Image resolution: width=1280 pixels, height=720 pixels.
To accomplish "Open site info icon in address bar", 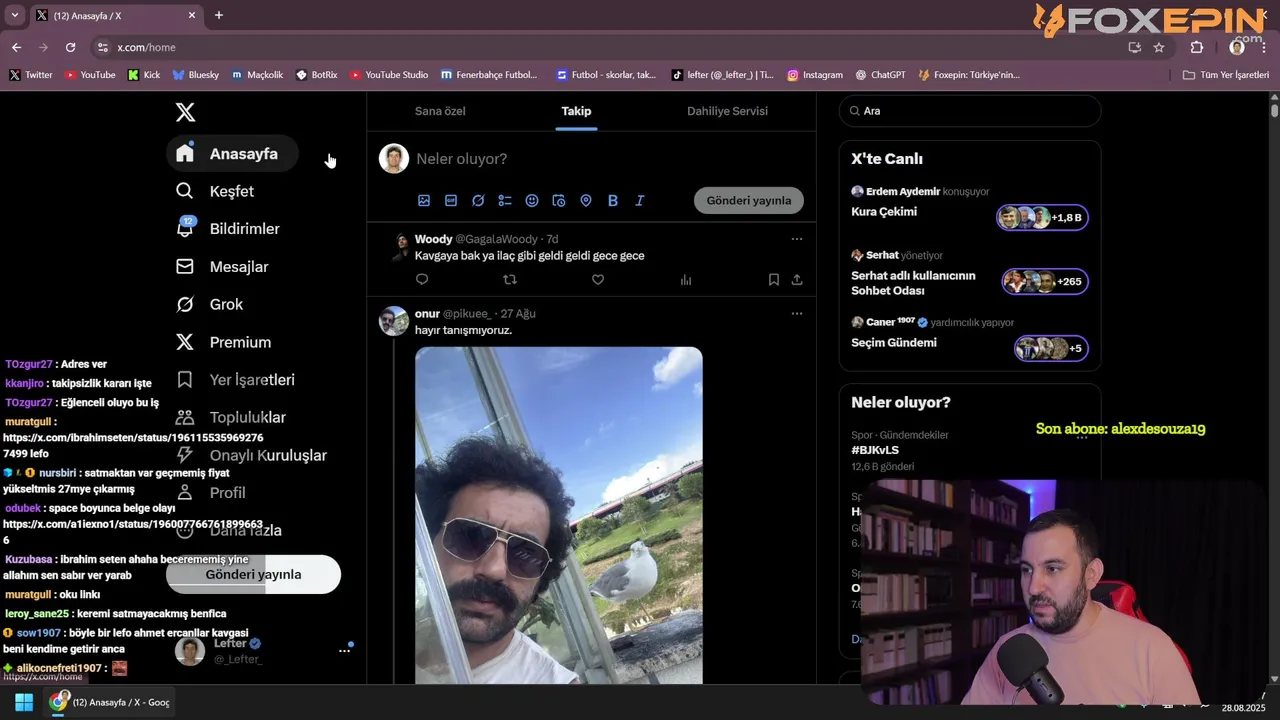I will pos(102,47).
